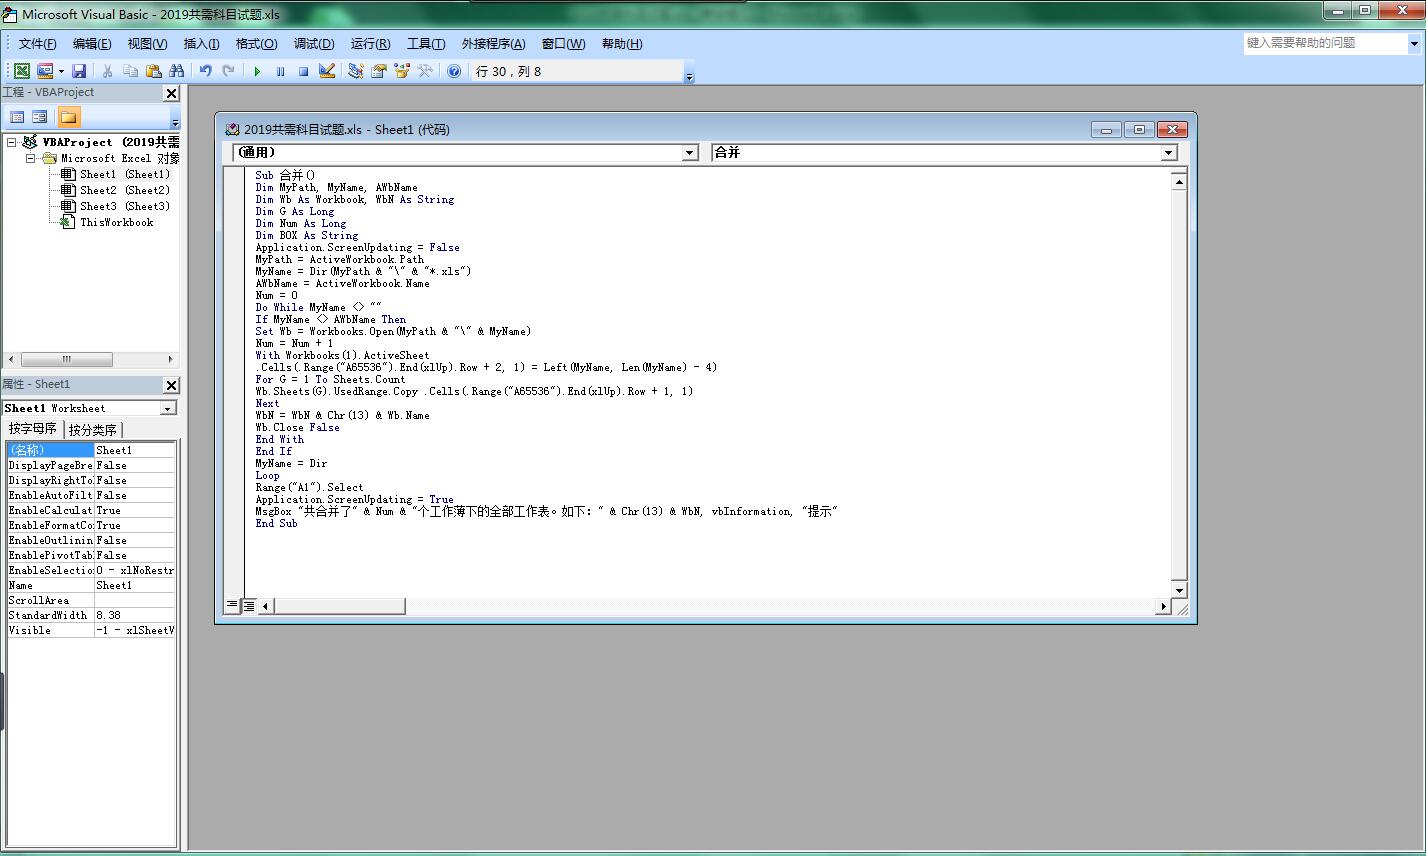This screenshot has width=1426, height=856.
Task: Collapse the Microsoft Excel objects folder
Action: pyautogui.click(x=30, y=158)
